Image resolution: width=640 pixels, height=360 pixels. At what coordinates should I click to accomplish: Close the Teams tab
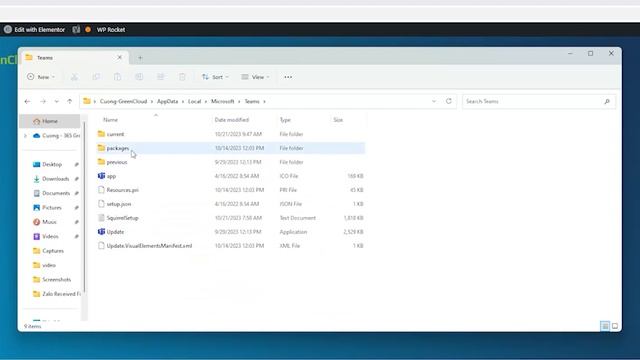tap(120, 58)
